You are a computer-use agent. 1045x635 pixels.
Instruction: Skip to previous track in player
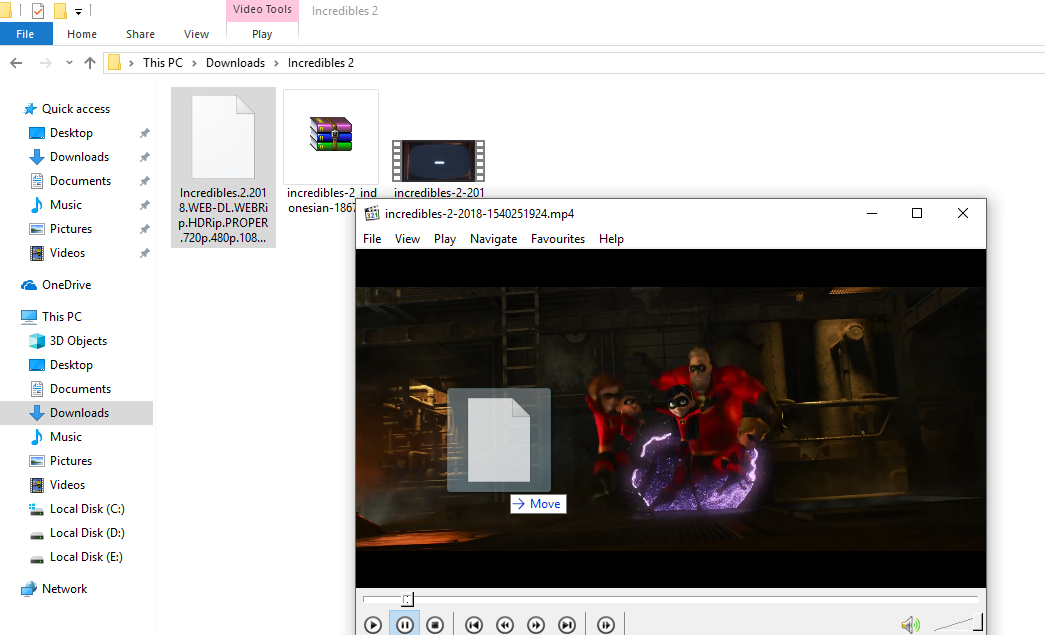pos(474,624)
